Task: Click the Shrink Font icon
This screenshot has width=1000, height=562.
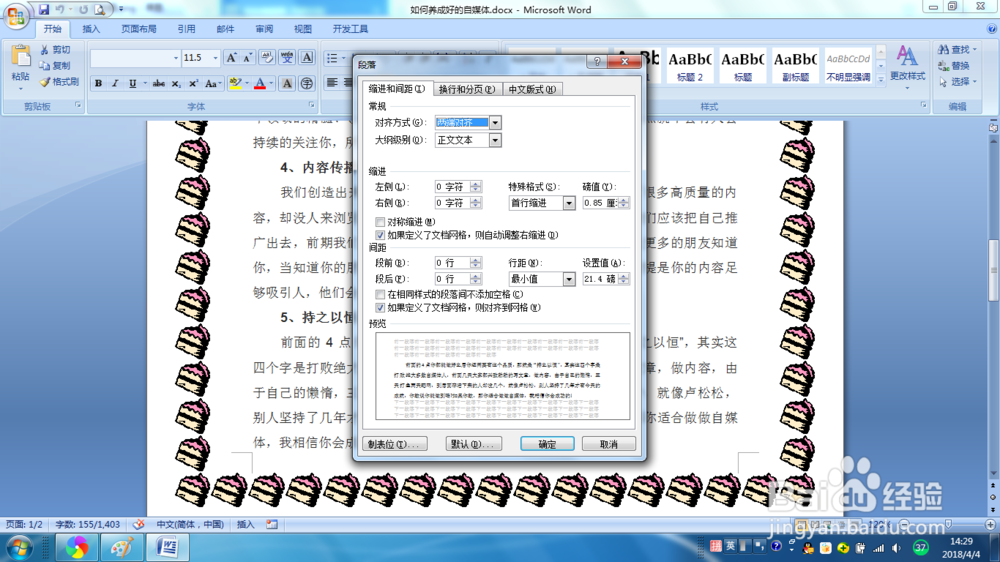Action: point(248,58)
